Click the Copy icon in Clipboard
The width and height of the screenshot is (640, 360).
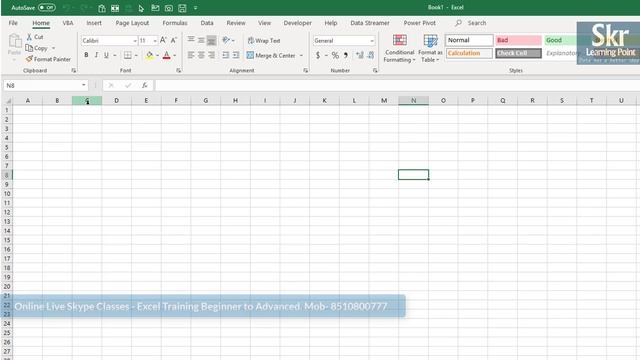29,48
